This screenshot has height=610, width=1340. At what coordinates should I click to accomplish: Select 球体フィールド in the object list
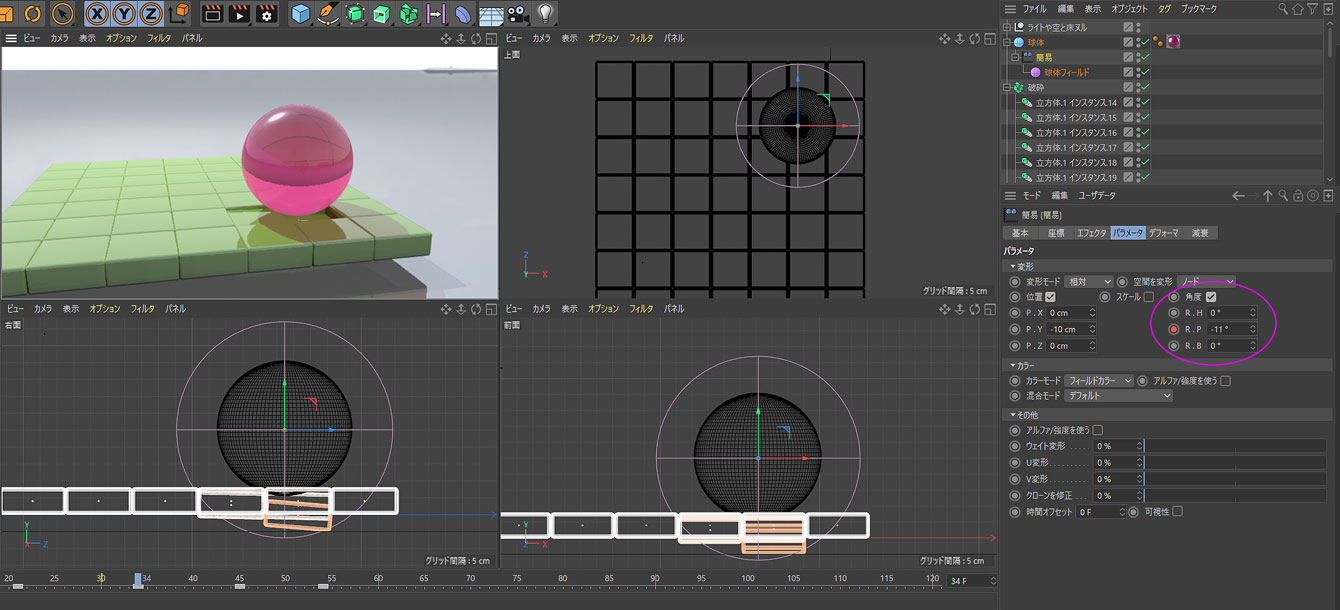pyautogui.click(x=1066, y=73)
